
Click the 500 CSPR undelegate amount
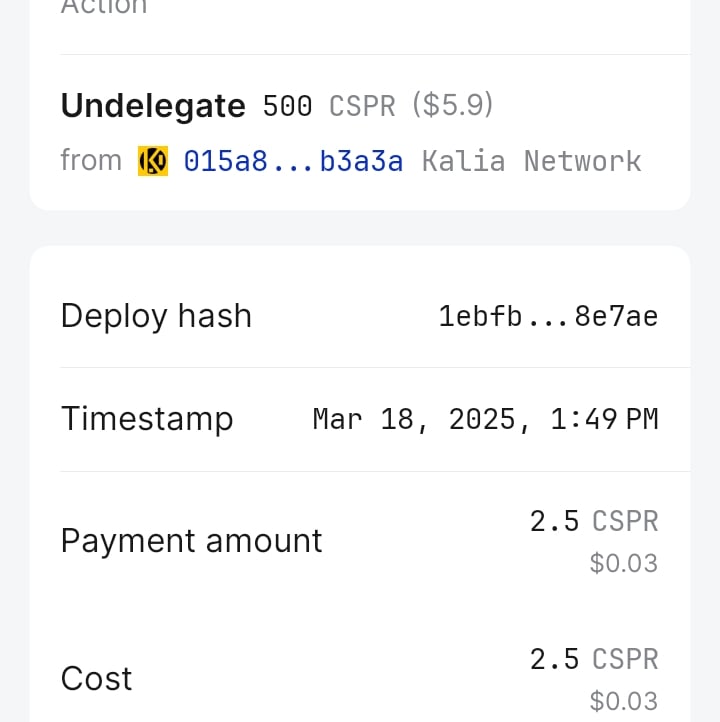point(329,106)
